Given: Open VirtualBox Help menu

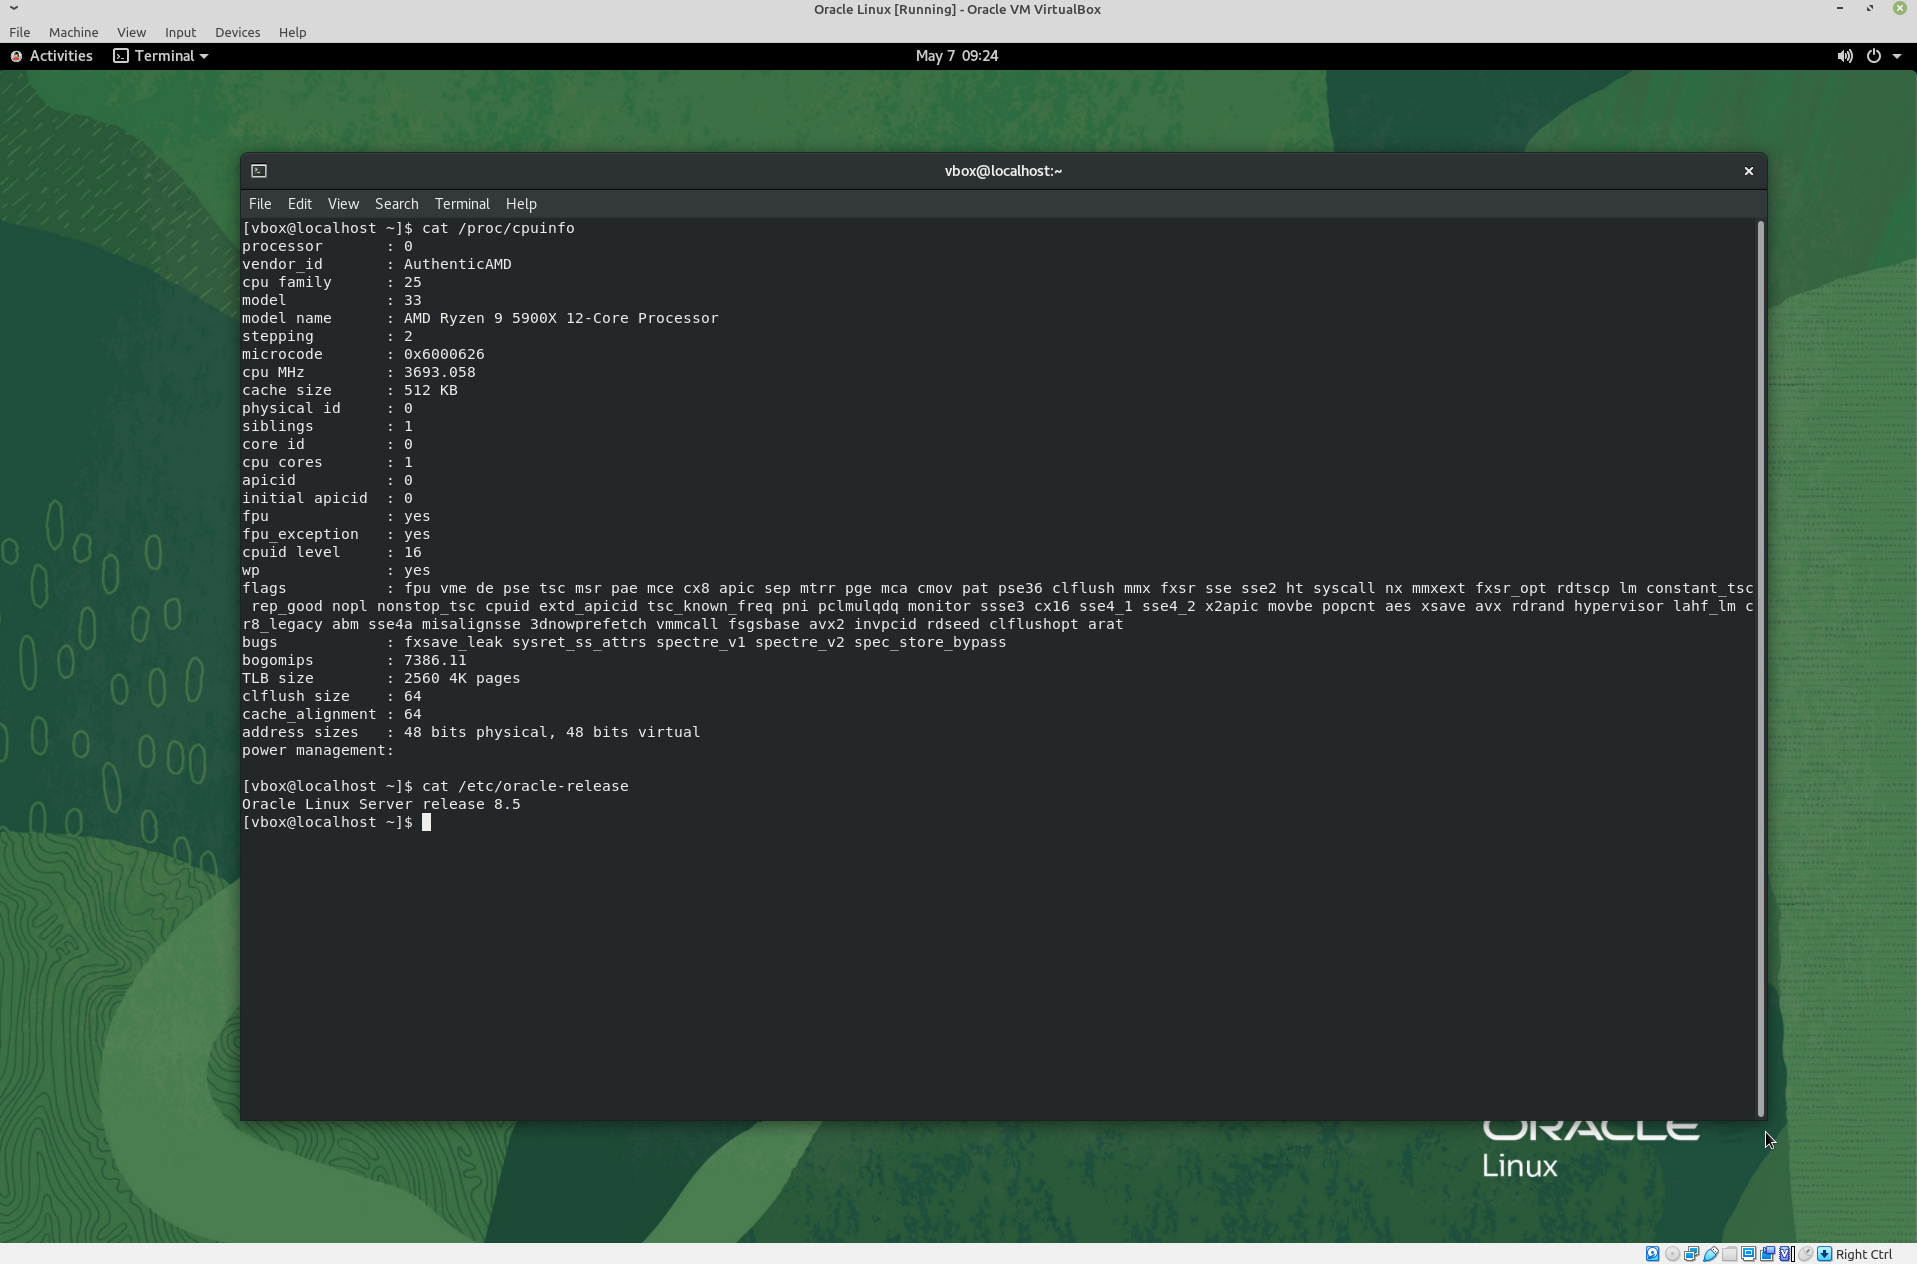Looking at the screenshot, I should pos(292,32).
